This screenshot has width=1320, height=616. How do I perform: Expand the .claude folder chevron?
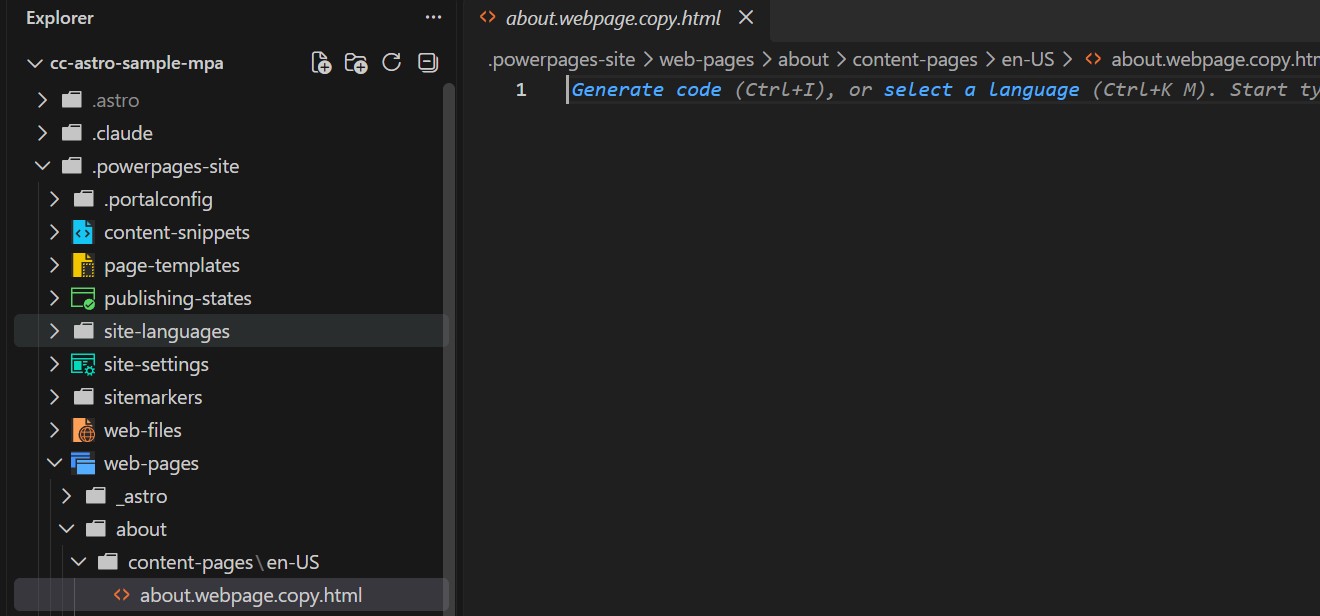(x=42, y=133)
